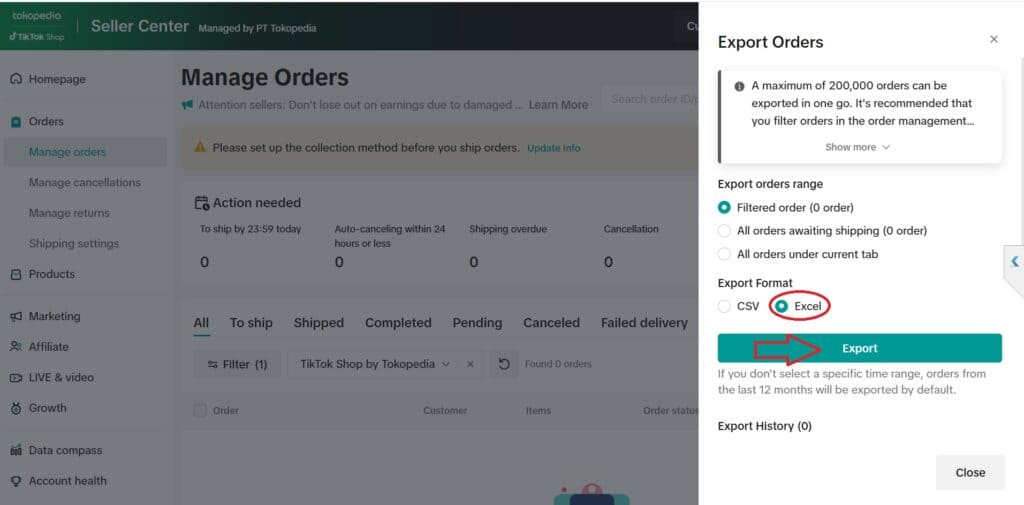The image size is (1024, 505).
Task: Click the green Export button
Action: click(x=859, y=348)
